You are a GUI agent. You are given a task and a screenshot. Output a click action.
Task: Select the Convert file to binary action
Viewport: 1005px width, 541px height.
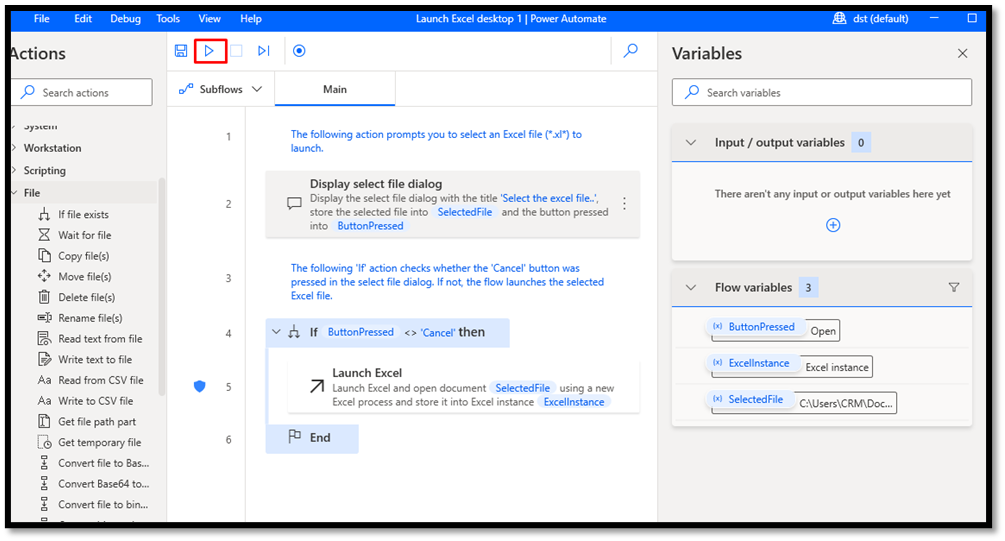pos(103,504)
